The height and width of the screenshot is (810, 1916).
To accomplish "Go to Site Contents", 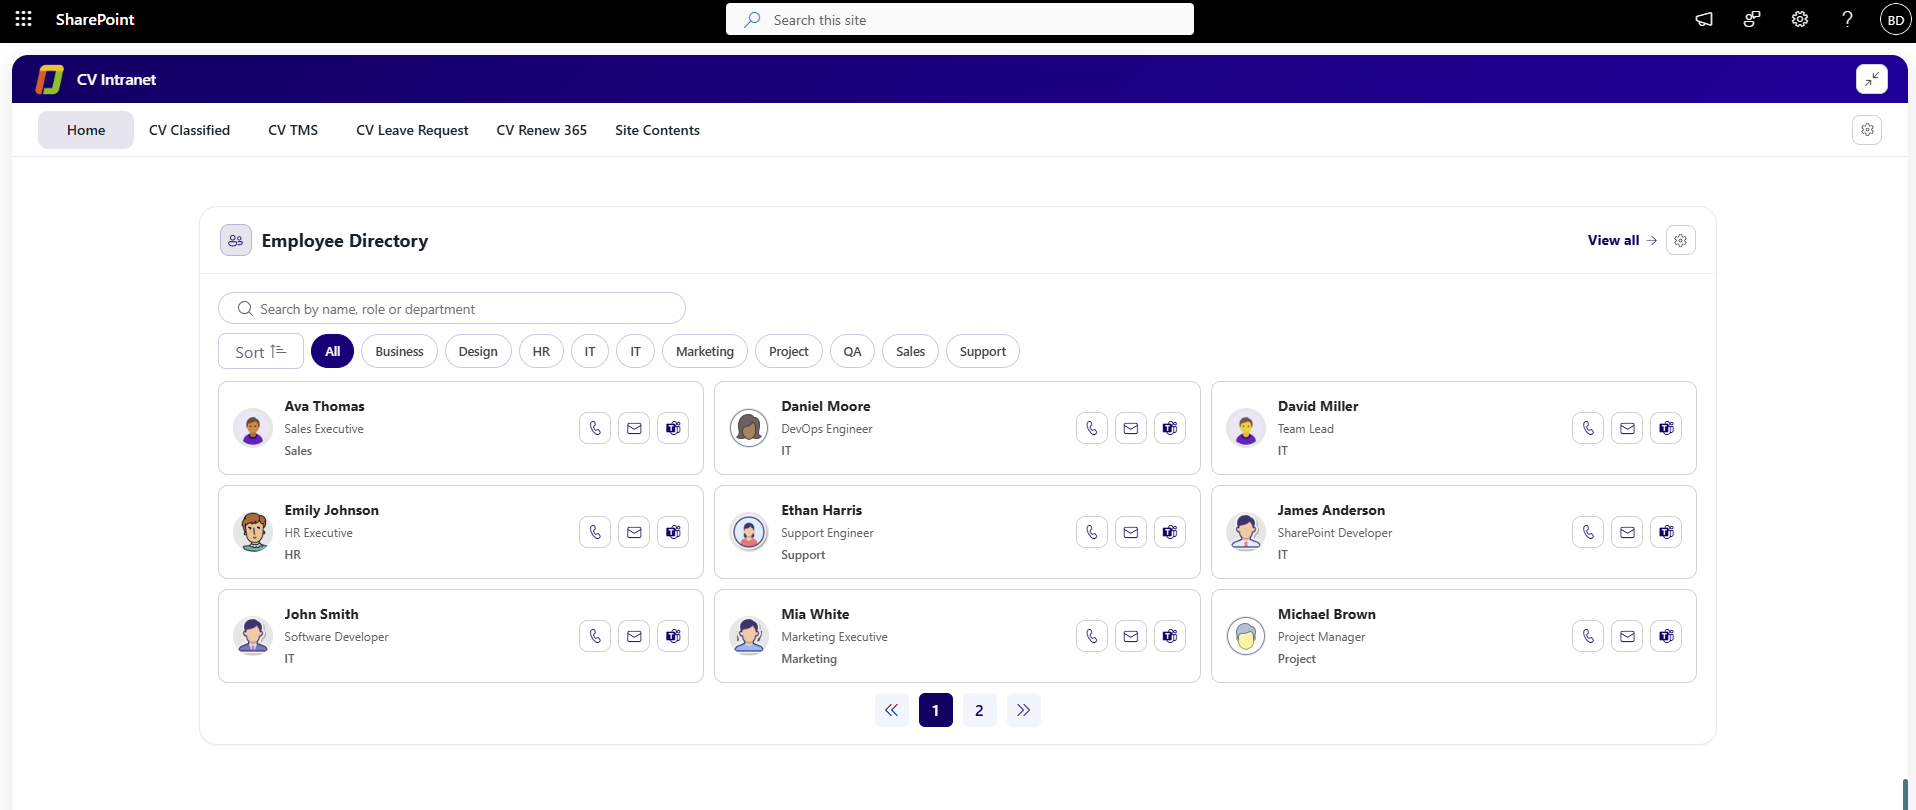I will pyautogui.click(x=657, y=130).
